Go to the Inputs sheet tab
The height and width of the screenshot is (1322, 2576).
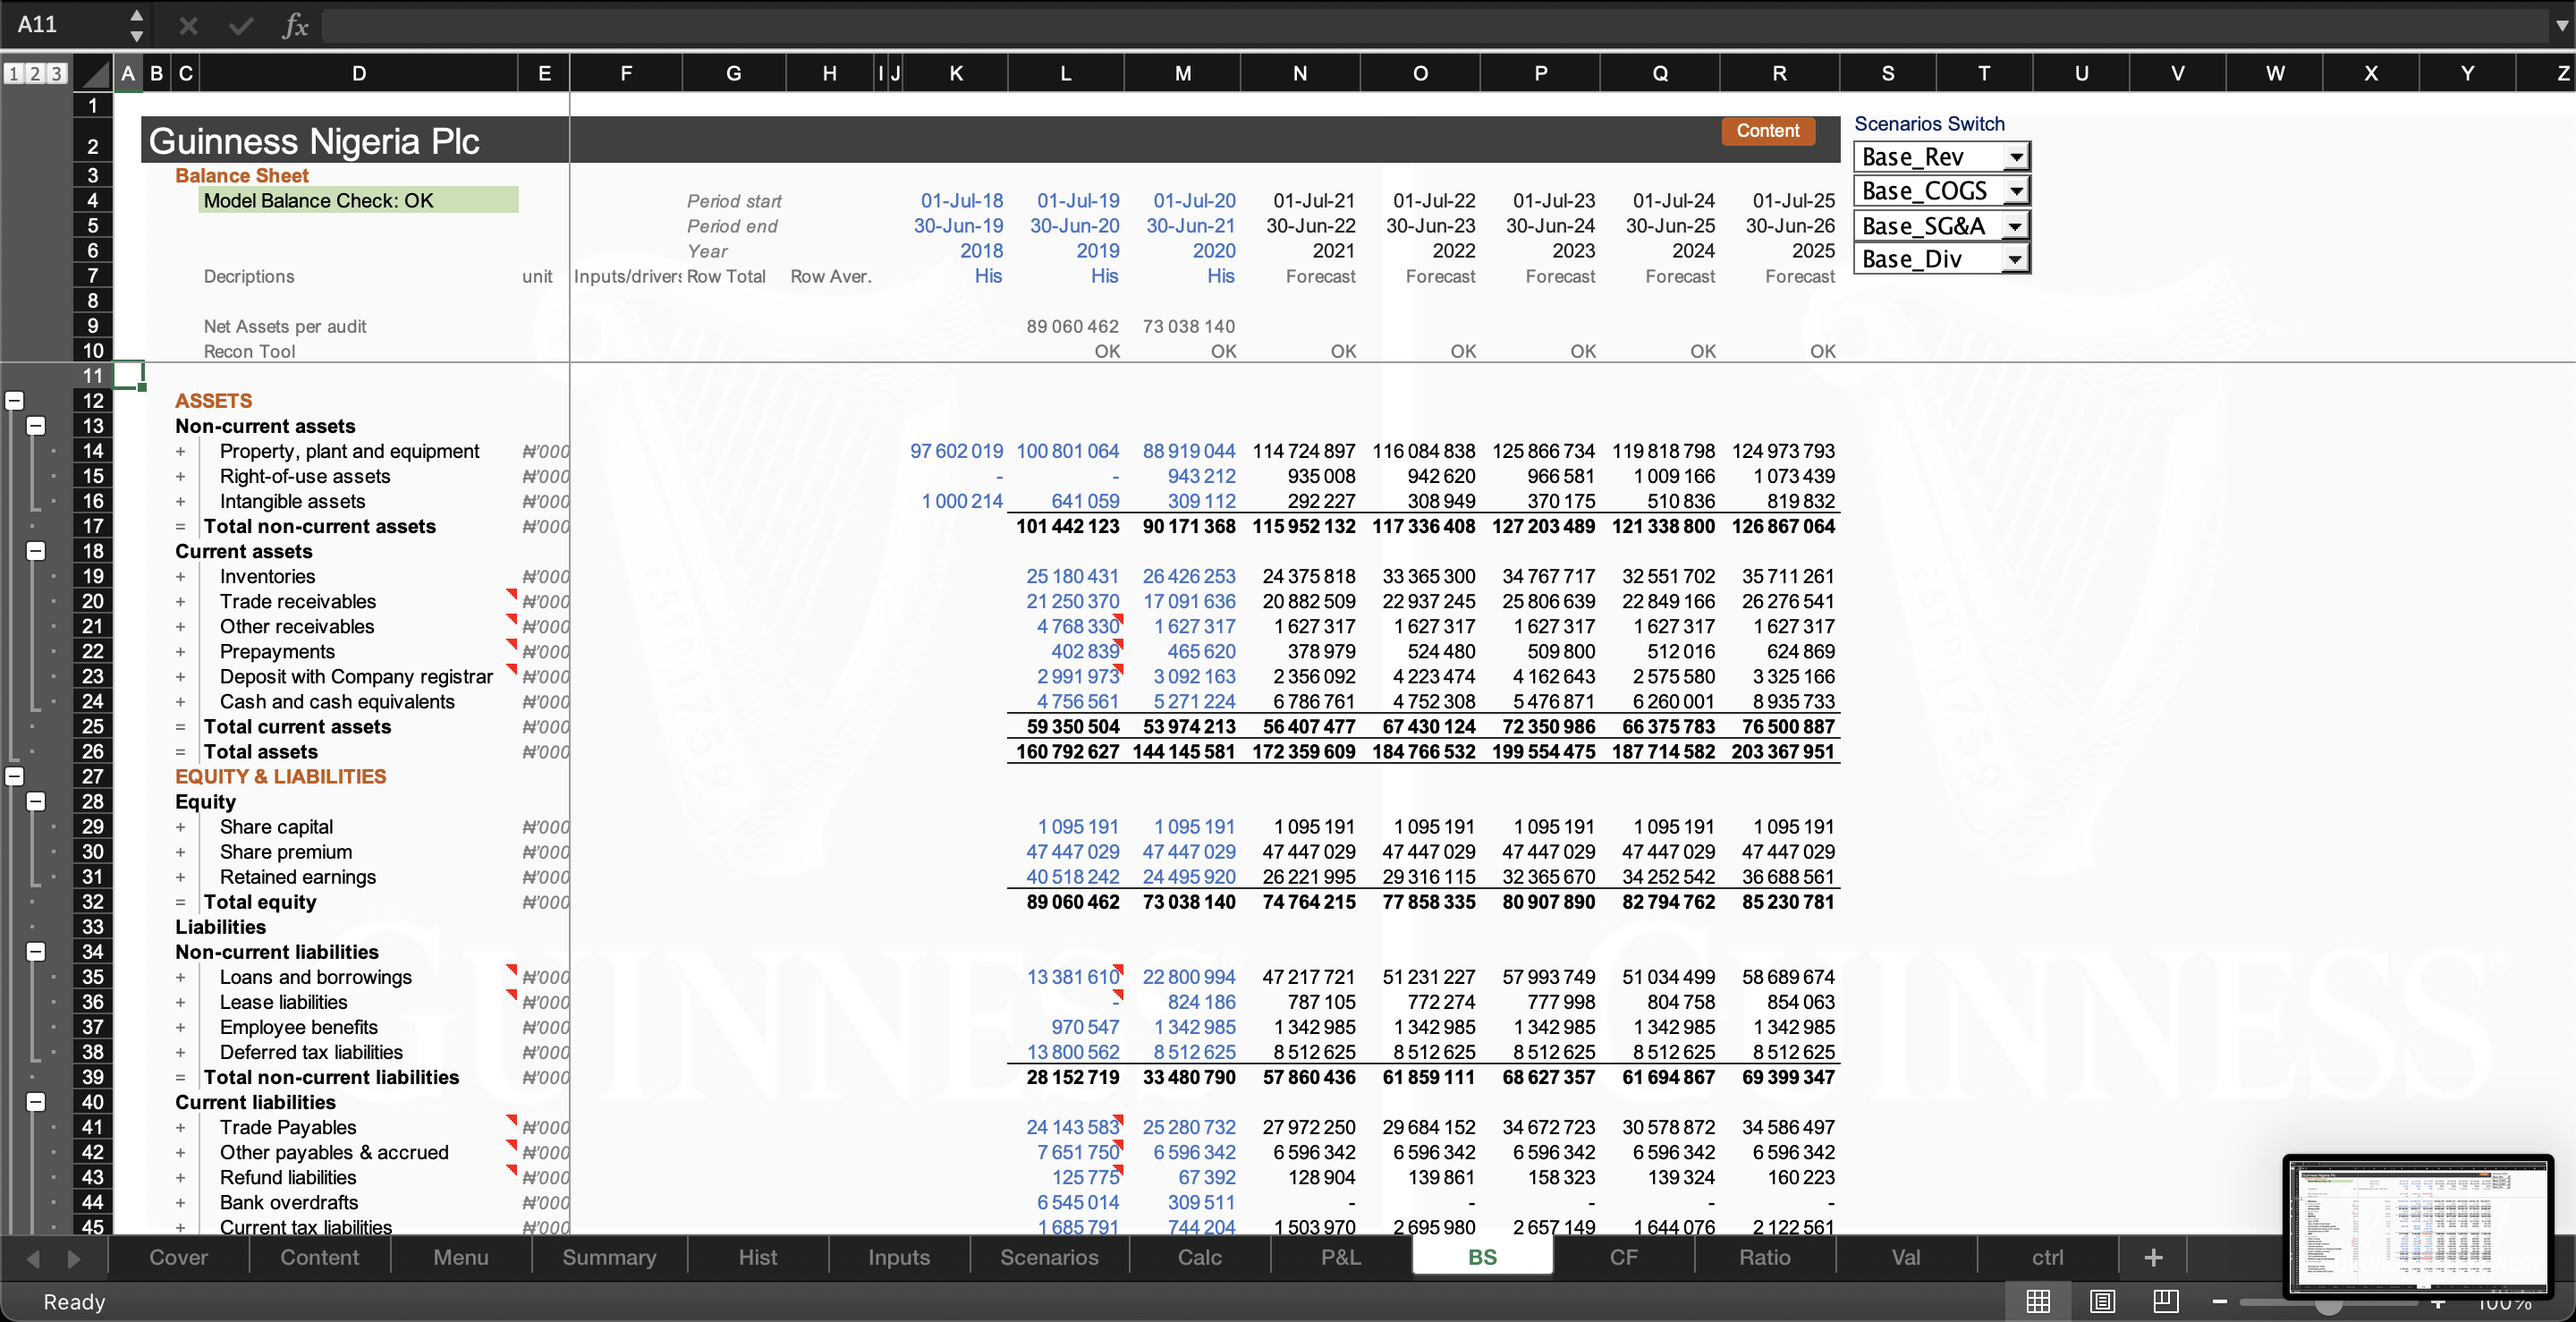coord(898,1257)
